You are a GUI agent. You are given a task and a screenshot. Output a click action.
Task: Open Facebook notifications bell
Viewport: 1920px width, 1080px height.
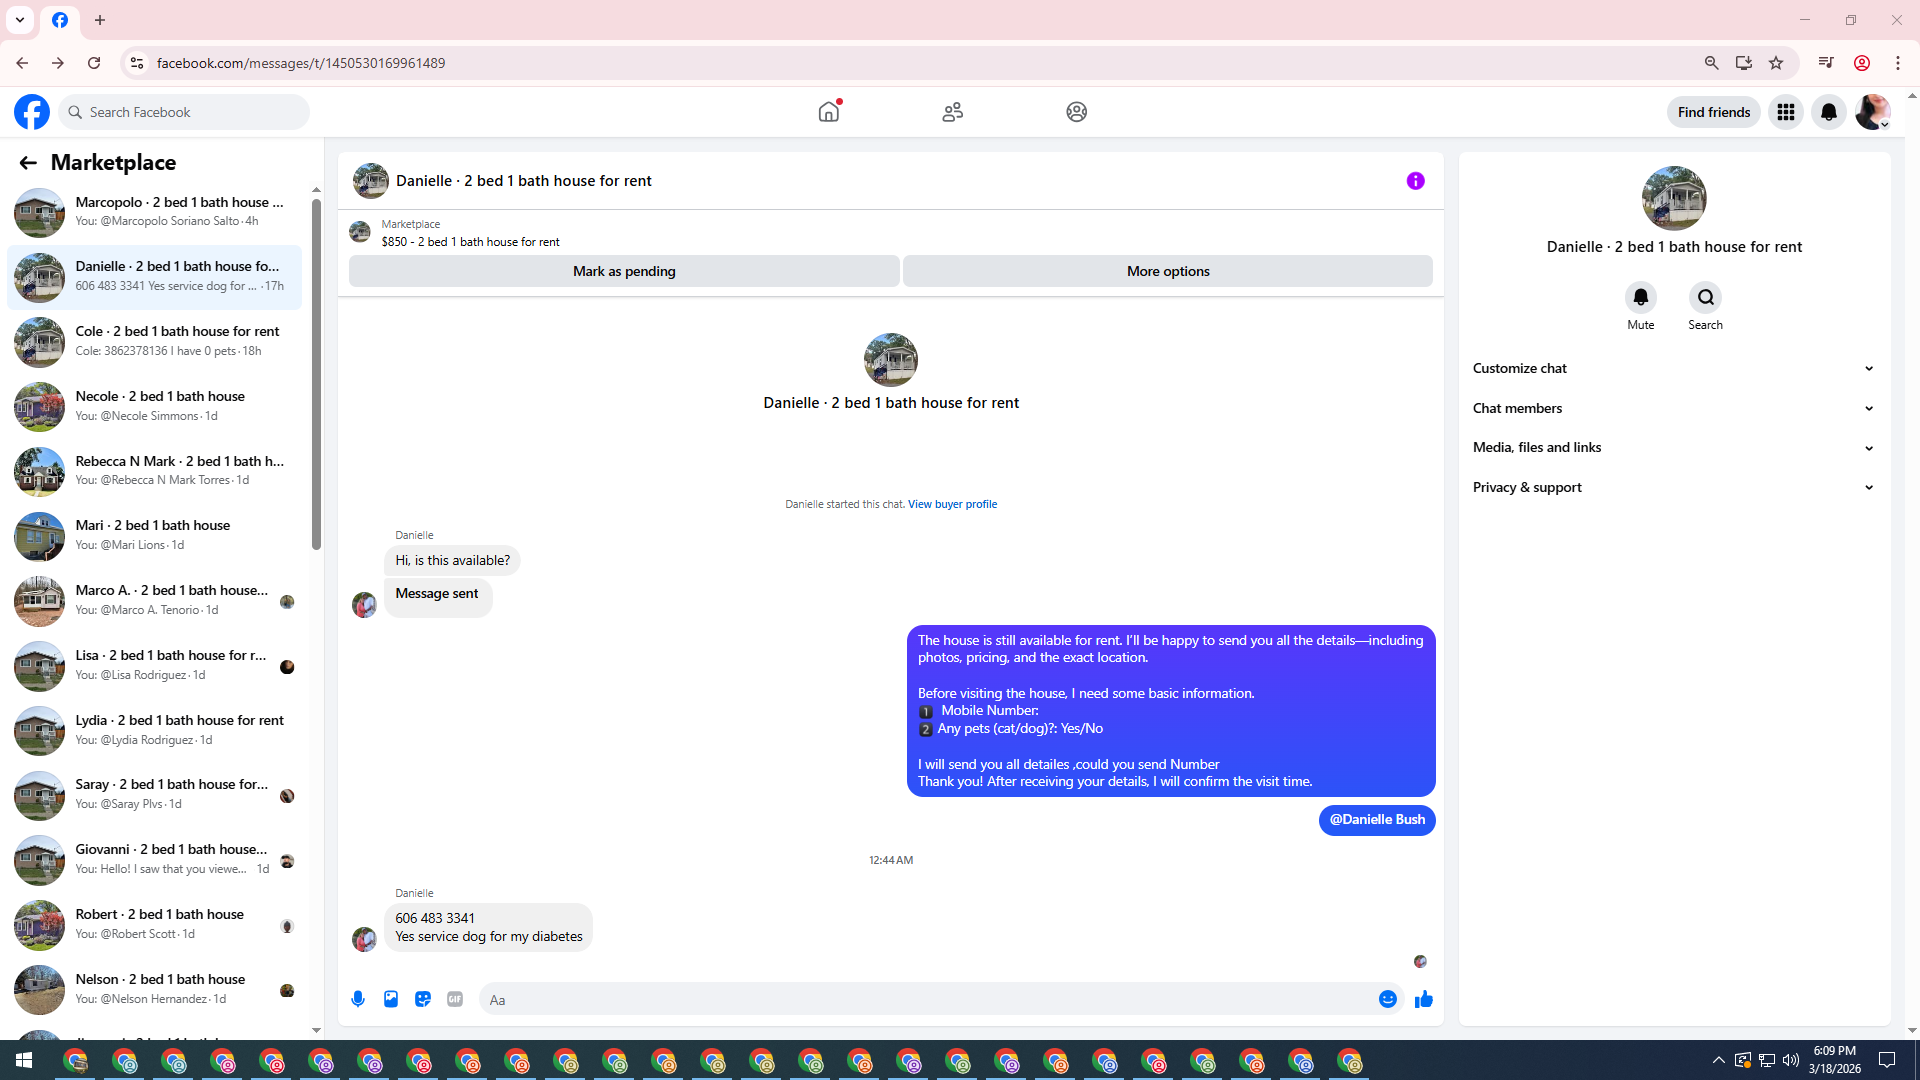point(1829,112)
